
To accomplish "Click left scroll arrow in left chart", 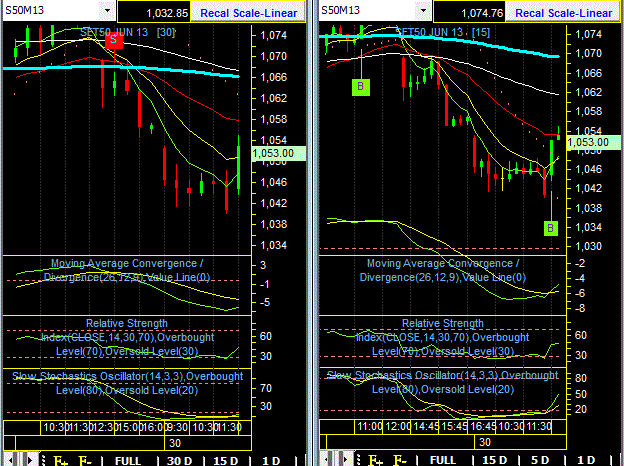I will tap(10, 460).
